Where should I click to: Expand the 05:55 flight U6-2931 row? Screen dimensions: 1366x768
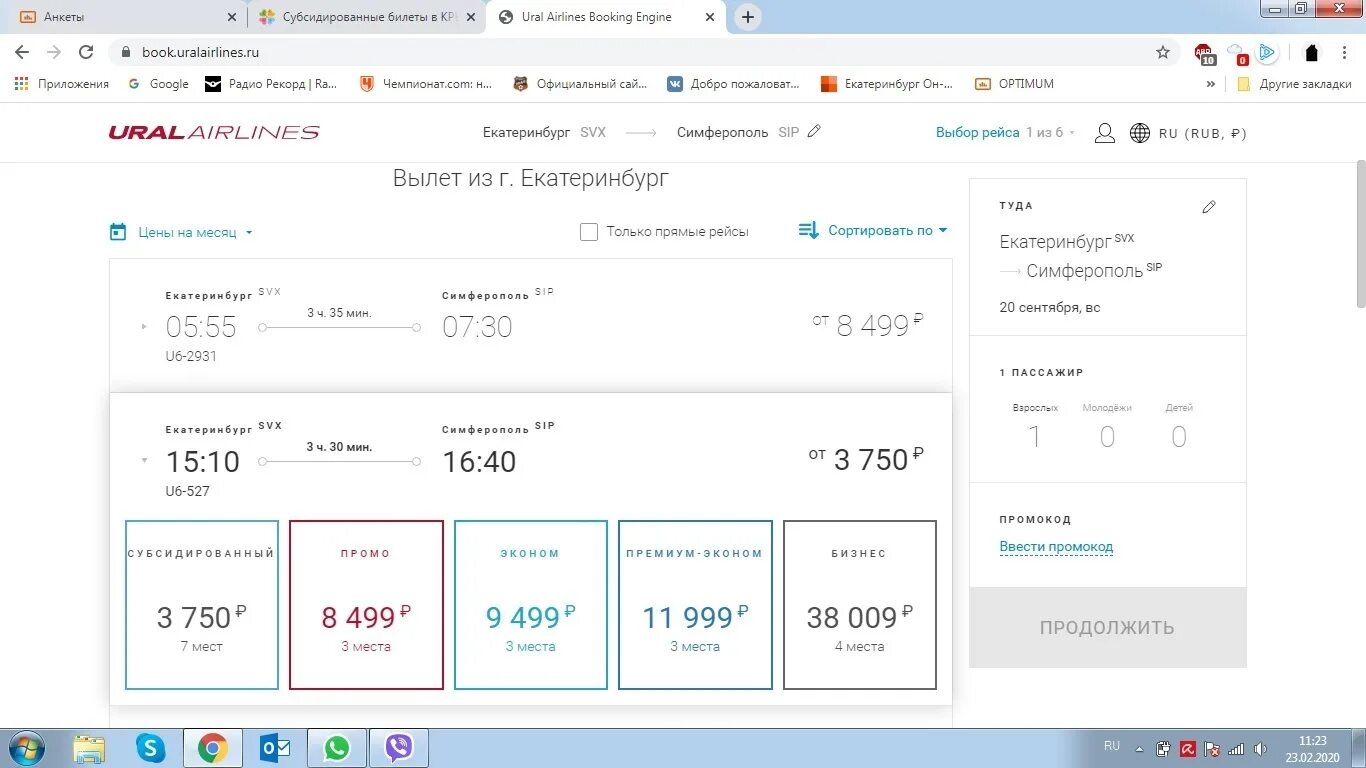530,325
